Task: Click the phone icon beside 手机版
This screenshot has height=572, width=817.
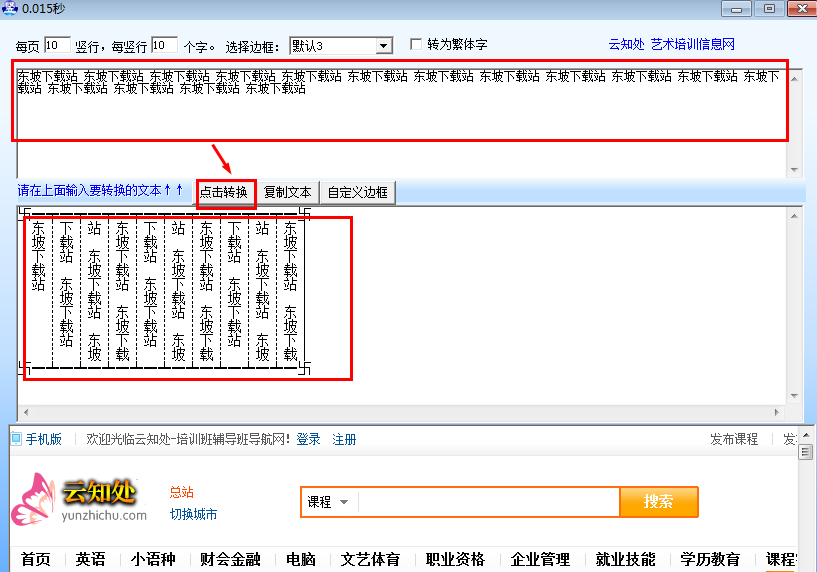Action: coord(17,439)
